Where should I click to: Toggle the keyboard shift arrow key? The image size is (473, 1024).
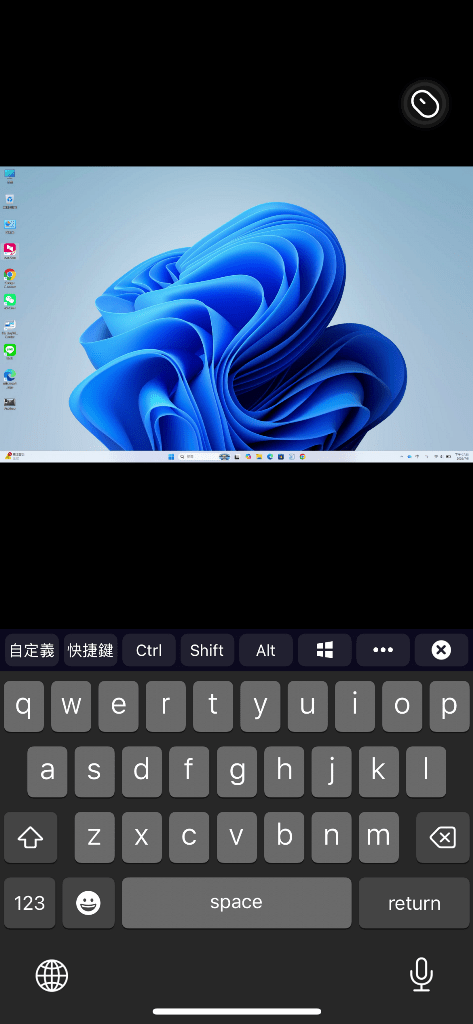point(30,837)
